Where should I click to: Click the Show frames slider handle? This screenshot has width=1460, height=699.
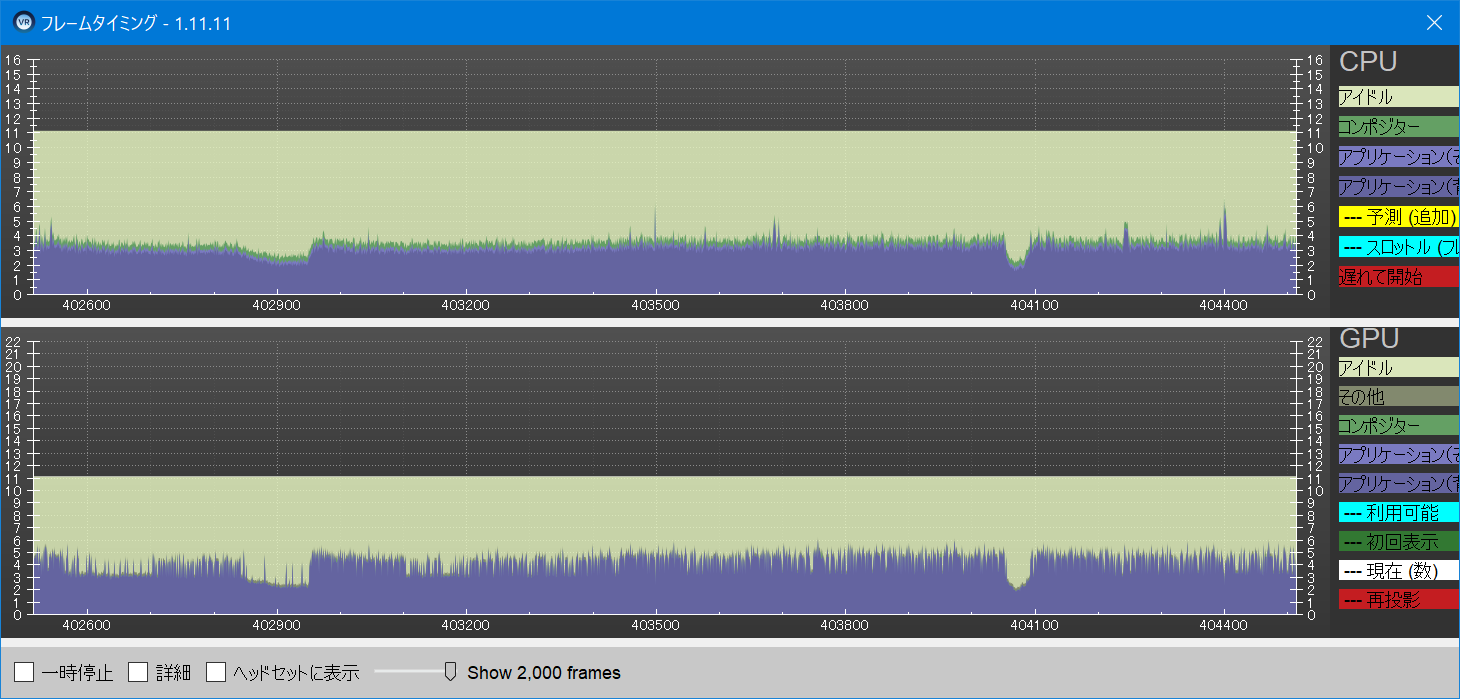tap(450, 671)
